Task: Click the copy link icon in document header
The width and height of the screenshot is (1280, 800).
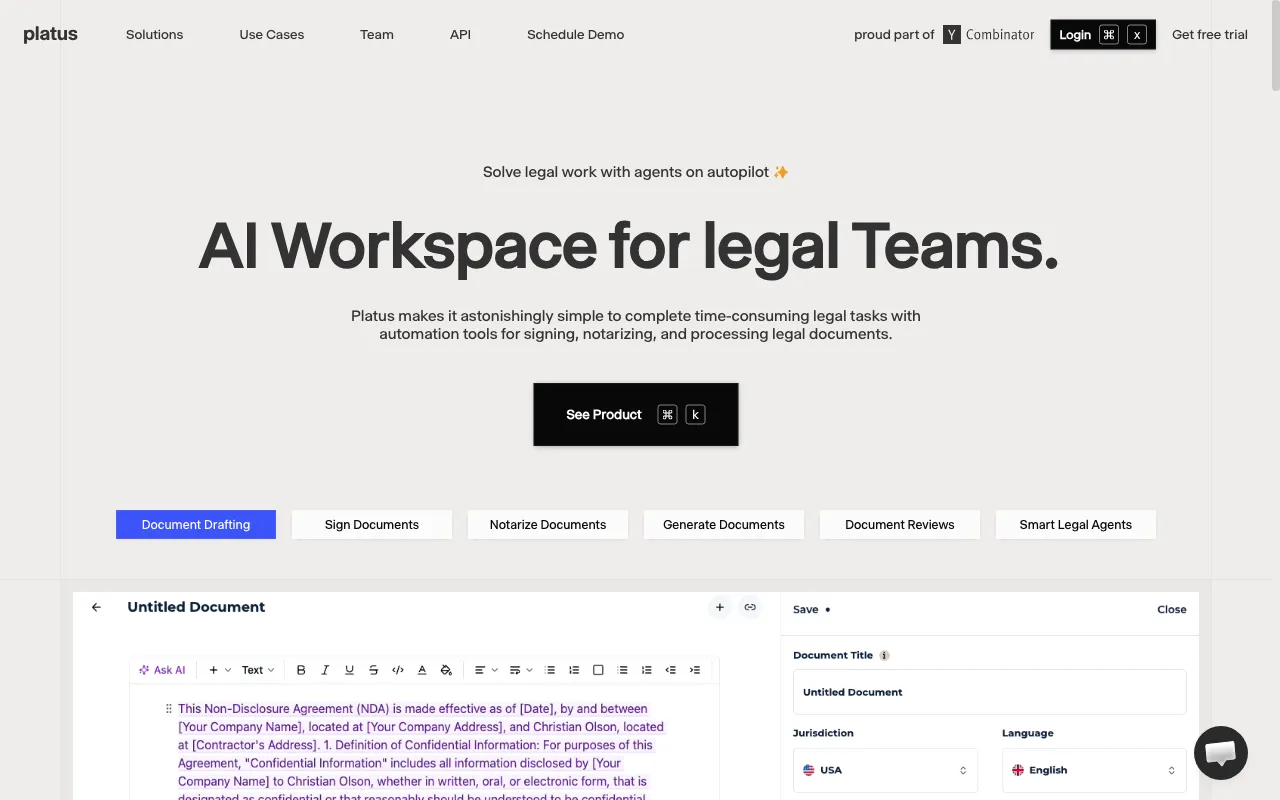Action: pos(750,607)
